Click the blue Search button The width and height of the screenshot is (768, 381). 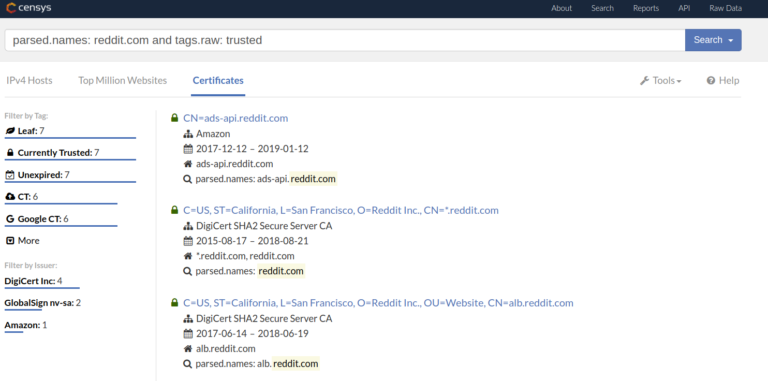(713, 40)
